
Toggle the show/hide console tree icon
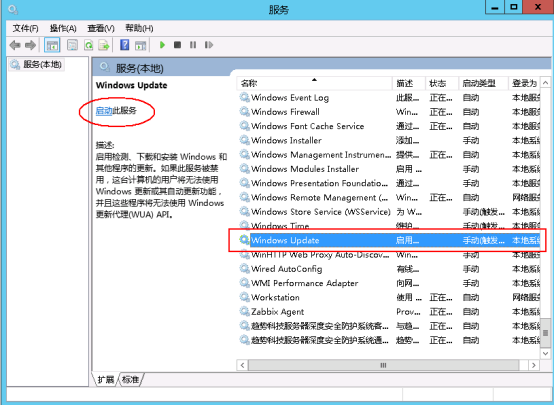tap(52, 45)
